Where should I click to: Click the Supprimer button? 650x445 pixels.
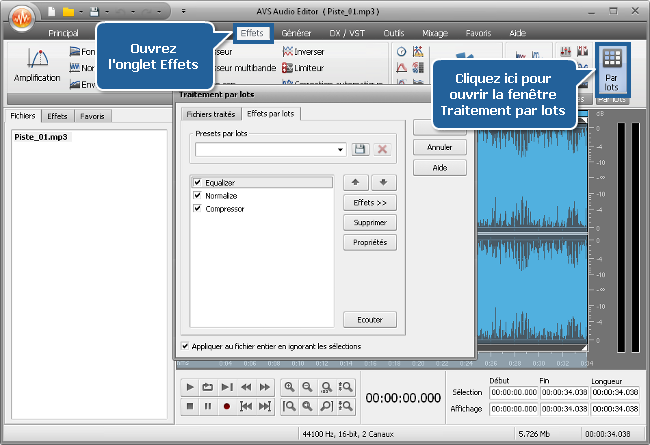[x=370, y=222]
